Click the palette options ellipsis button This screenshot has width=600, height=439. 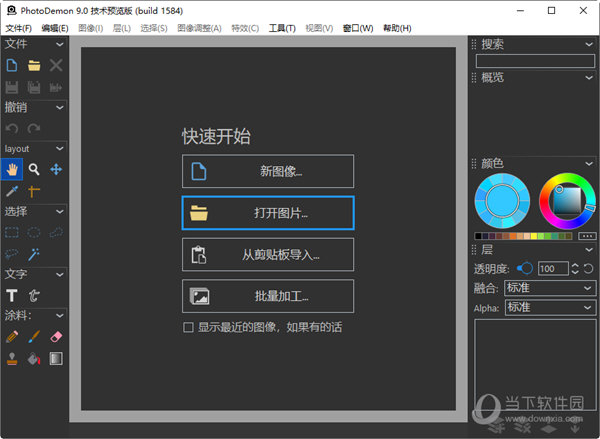[x=587, y=236]
